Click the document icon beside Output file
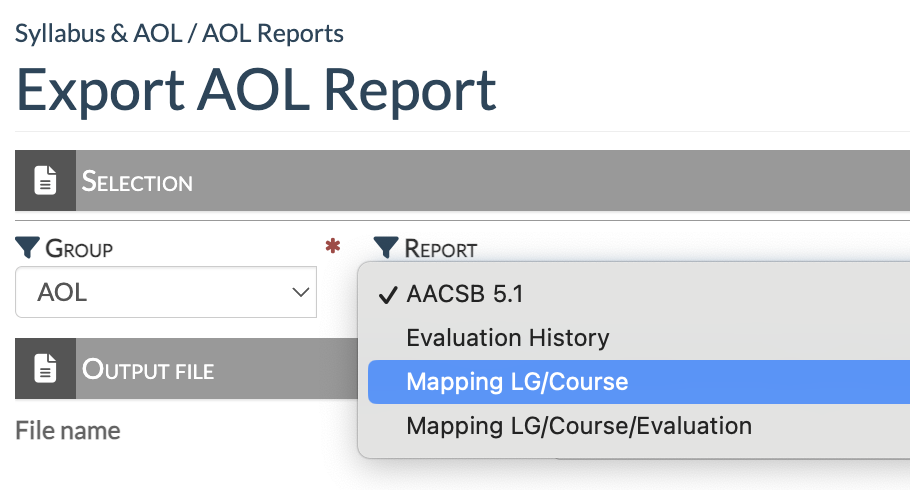This screenshot has width=910, height=490. point(45,369)
